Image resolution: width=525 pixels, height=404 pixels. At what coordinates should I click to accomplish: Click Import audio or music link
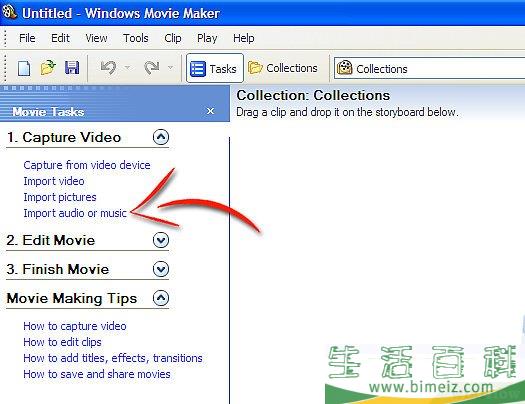pos(75,213)
